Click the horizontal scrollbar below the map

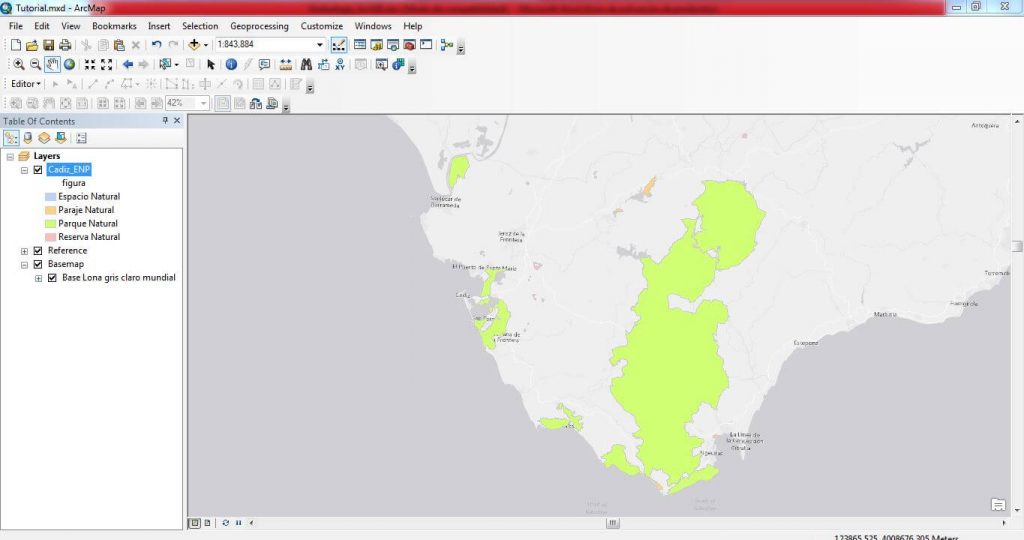click(x=608, y=522)
